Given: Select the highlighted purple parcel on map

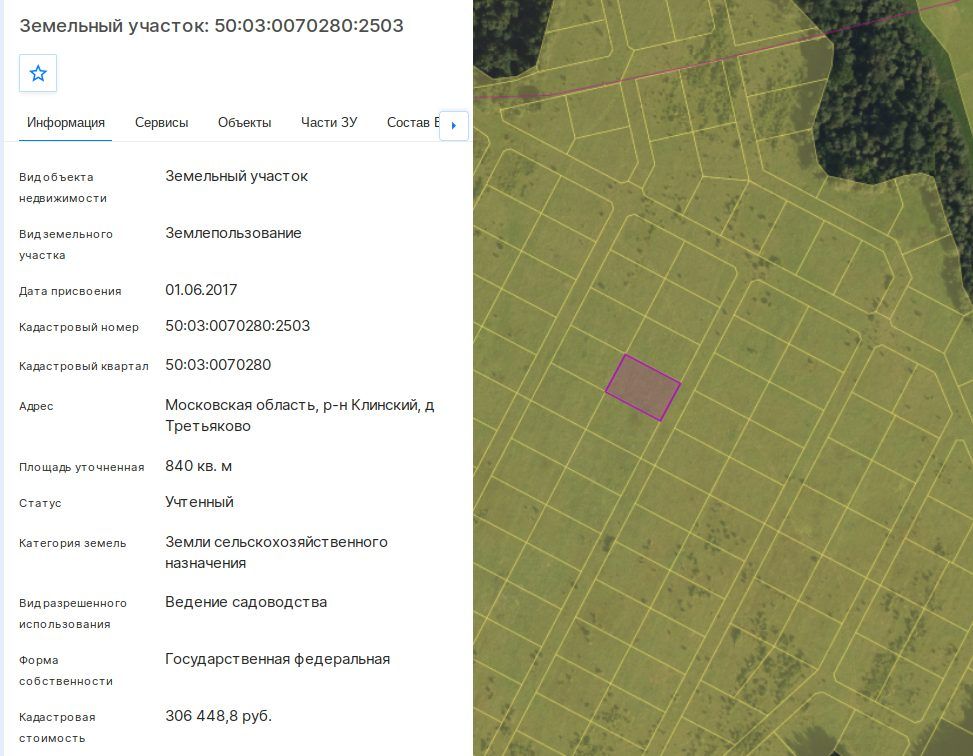Looking at the screenshot, I should 643,388.
